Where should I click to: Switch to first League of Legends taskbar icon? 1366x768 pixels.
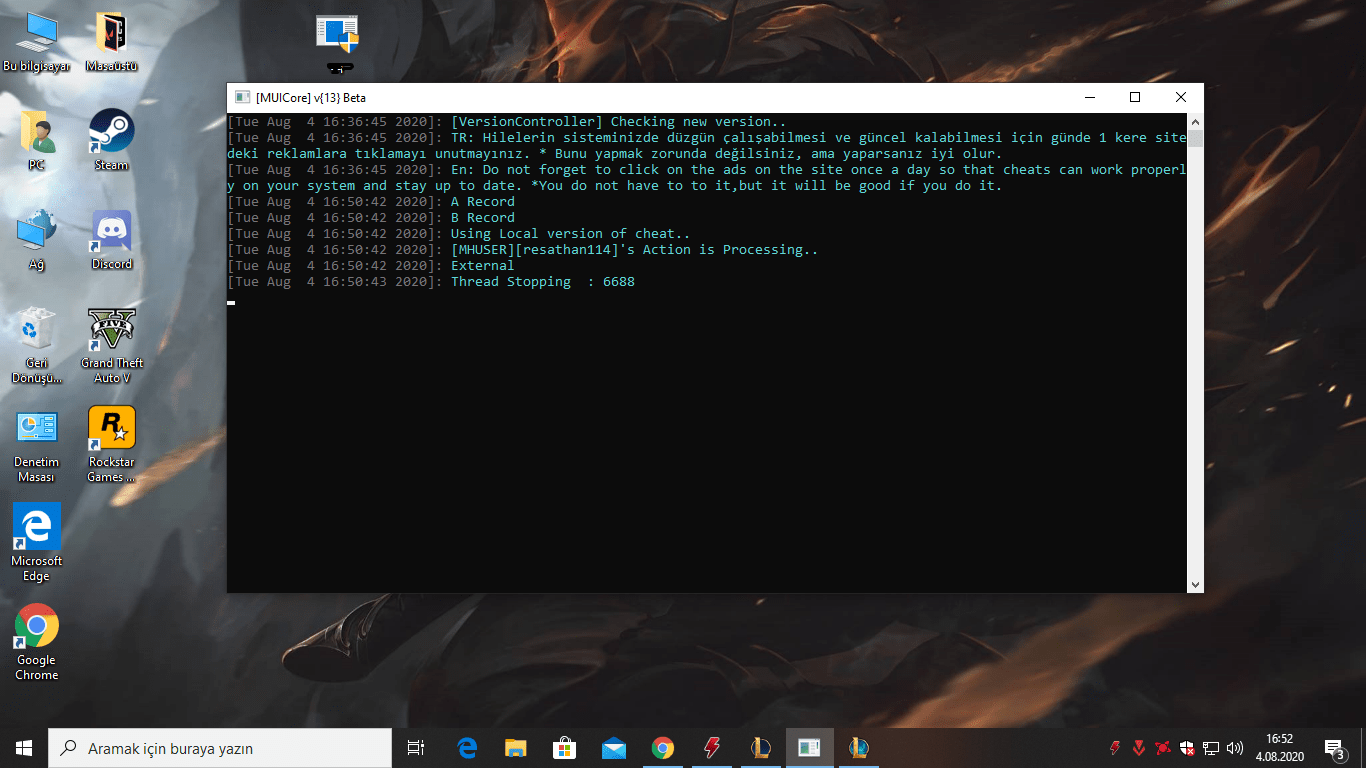tap(761, 748)
